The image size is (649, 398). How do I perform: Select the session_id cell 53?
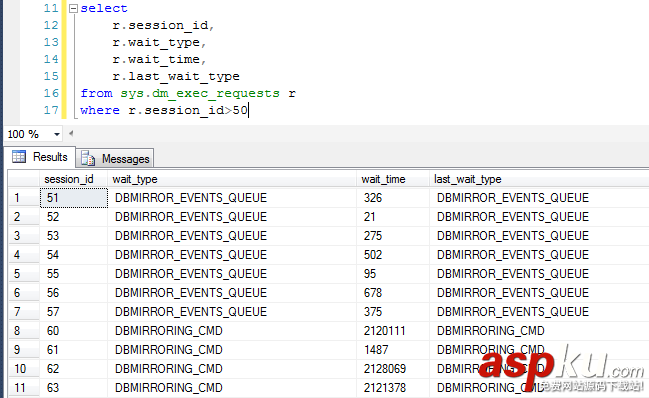point(74,236)
